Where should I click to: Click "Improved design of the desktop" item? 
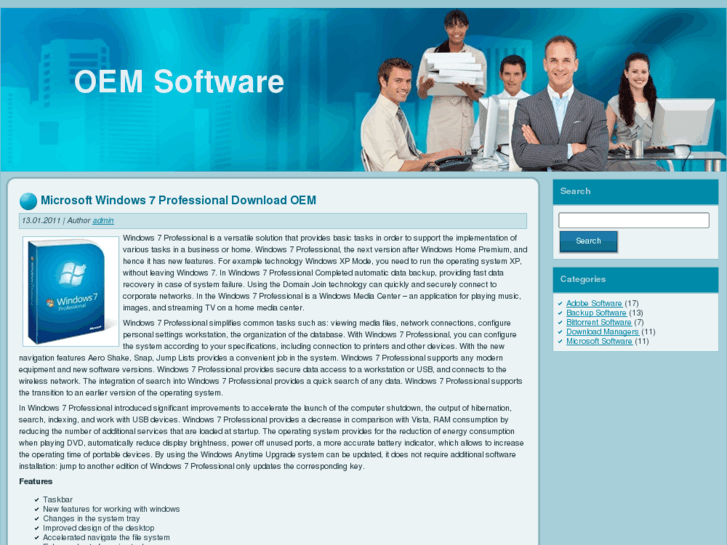[x=98, y=528]
